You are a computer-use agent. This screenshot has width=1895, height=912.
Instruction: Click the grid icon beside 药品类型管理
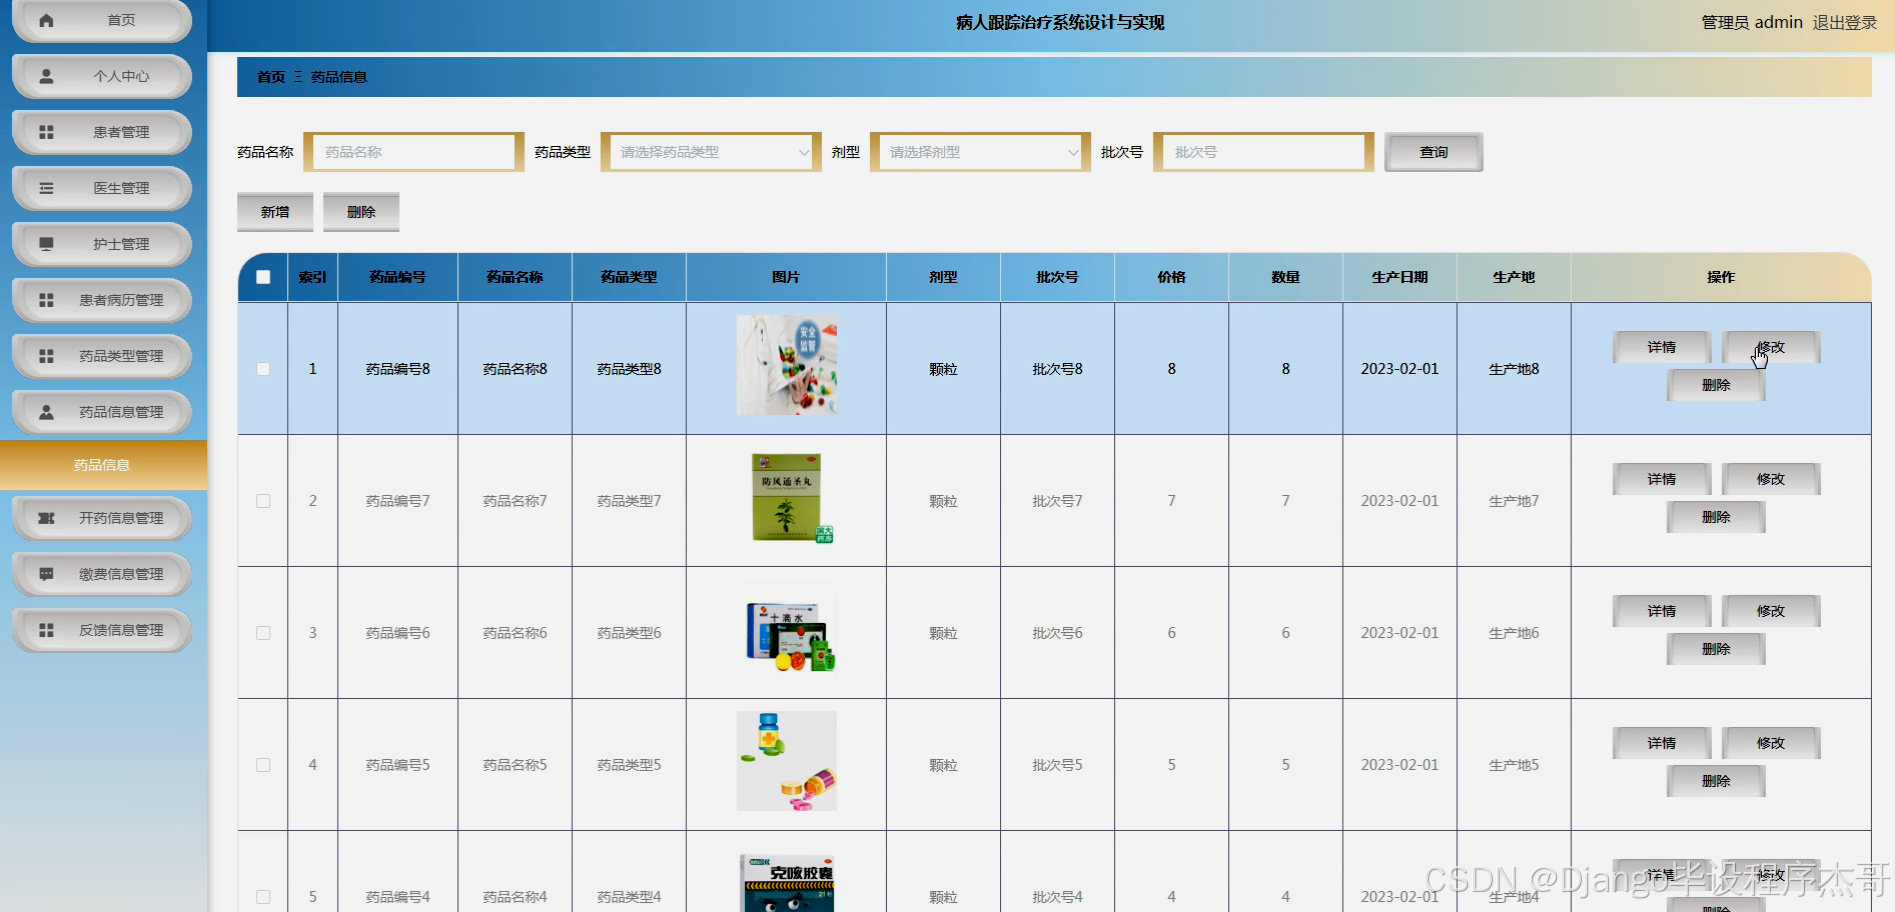pos(46,356)
